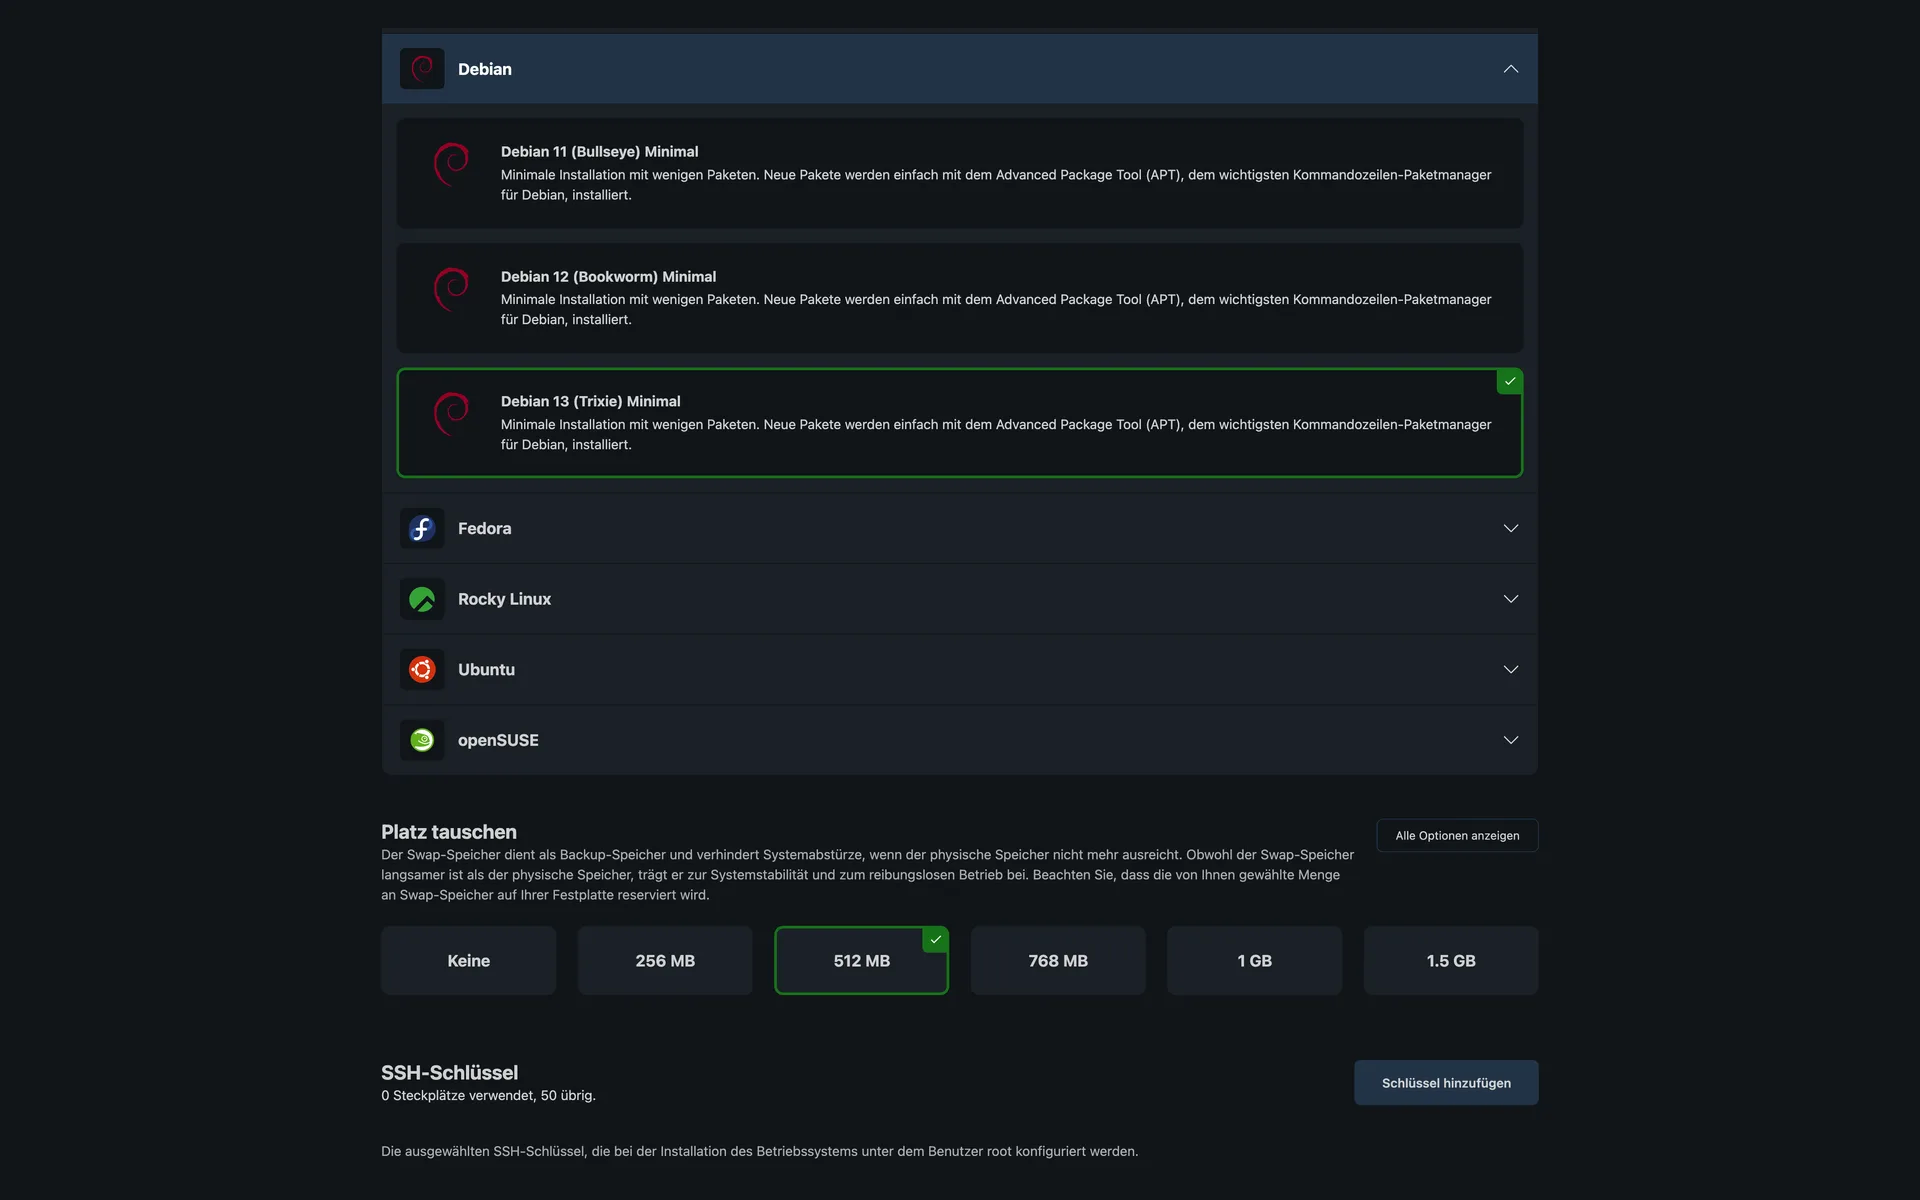
Task: Click the Rocky Linux logo icon
Action: click(x=422, y=599)
